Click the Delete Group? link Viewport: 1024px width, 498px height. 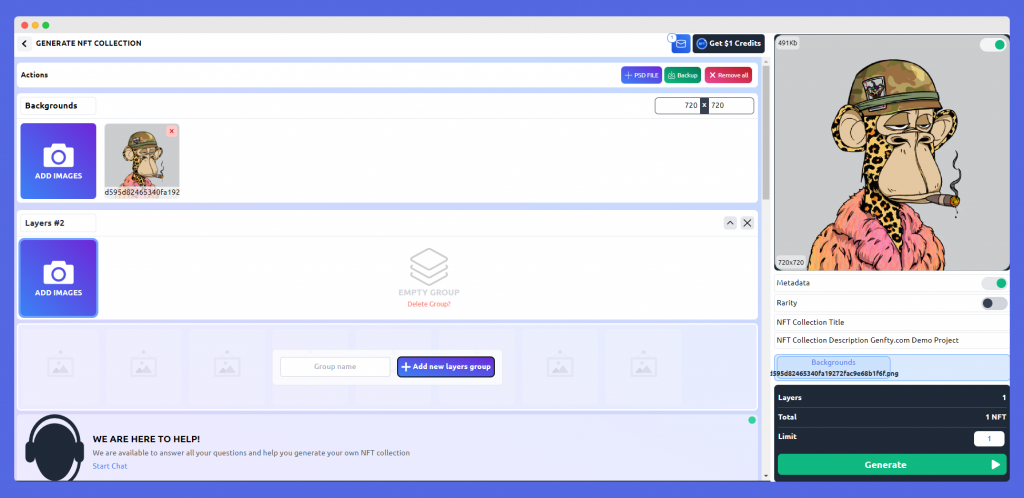pos(429,304)
